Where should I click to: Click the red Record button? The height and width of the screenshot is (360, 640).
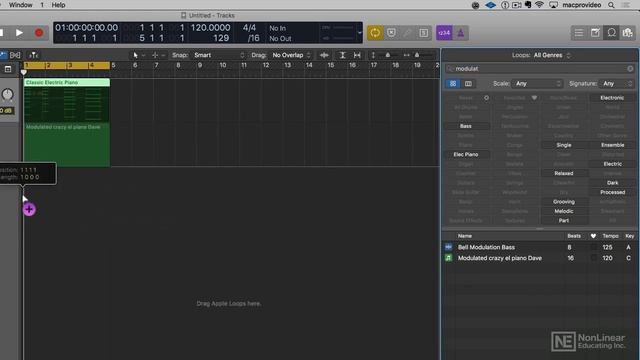click(39, 33)
